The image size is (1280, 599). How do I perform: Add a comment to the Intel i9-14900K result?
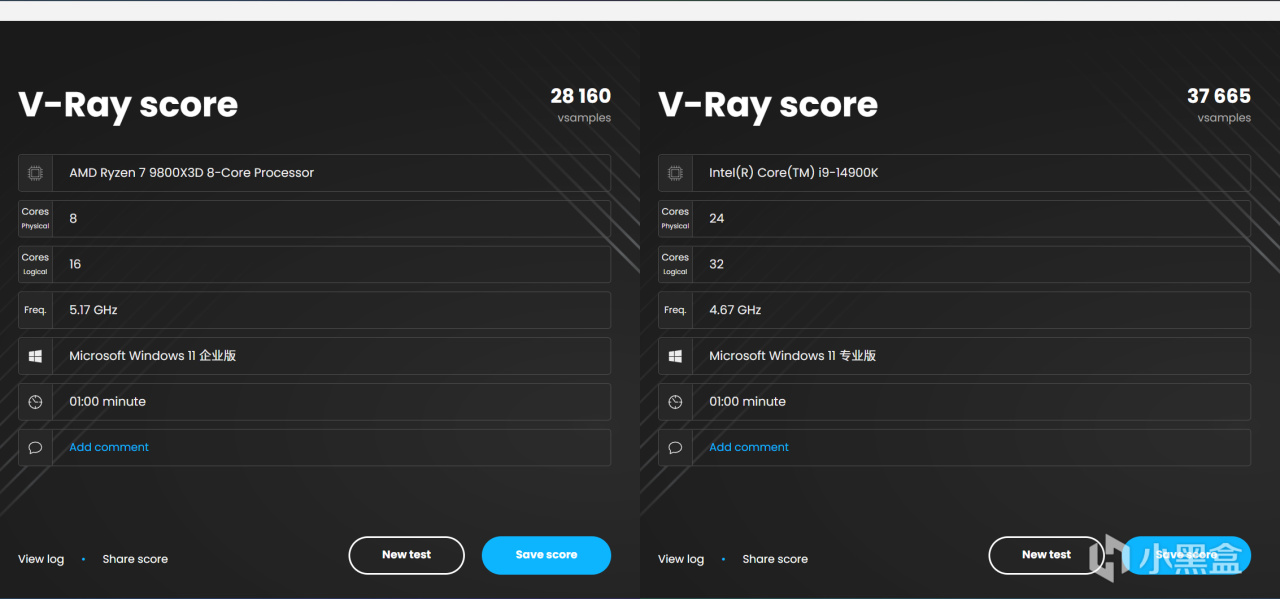point(749,447)
